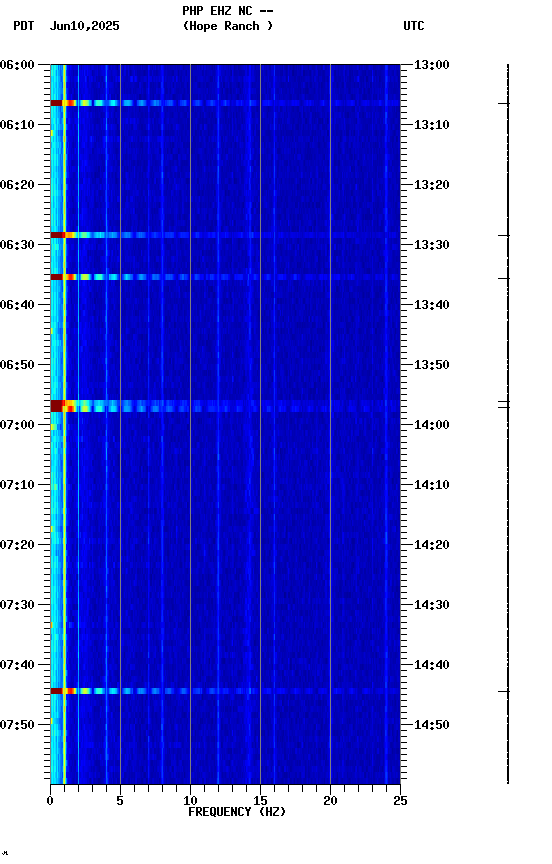Viewport: 552px width, 864px height.
Task: Click the 06:10 PDT time label
Action: tap(17, 125)
